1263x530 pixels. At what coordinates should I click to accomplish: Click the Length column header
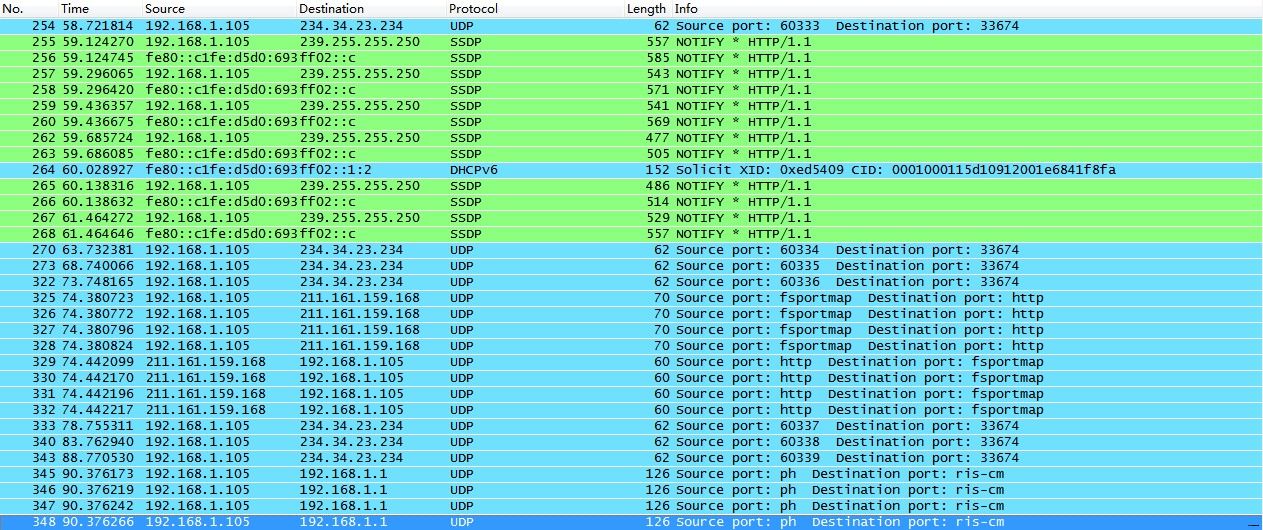pyautogui.click(x=647, y=8)
